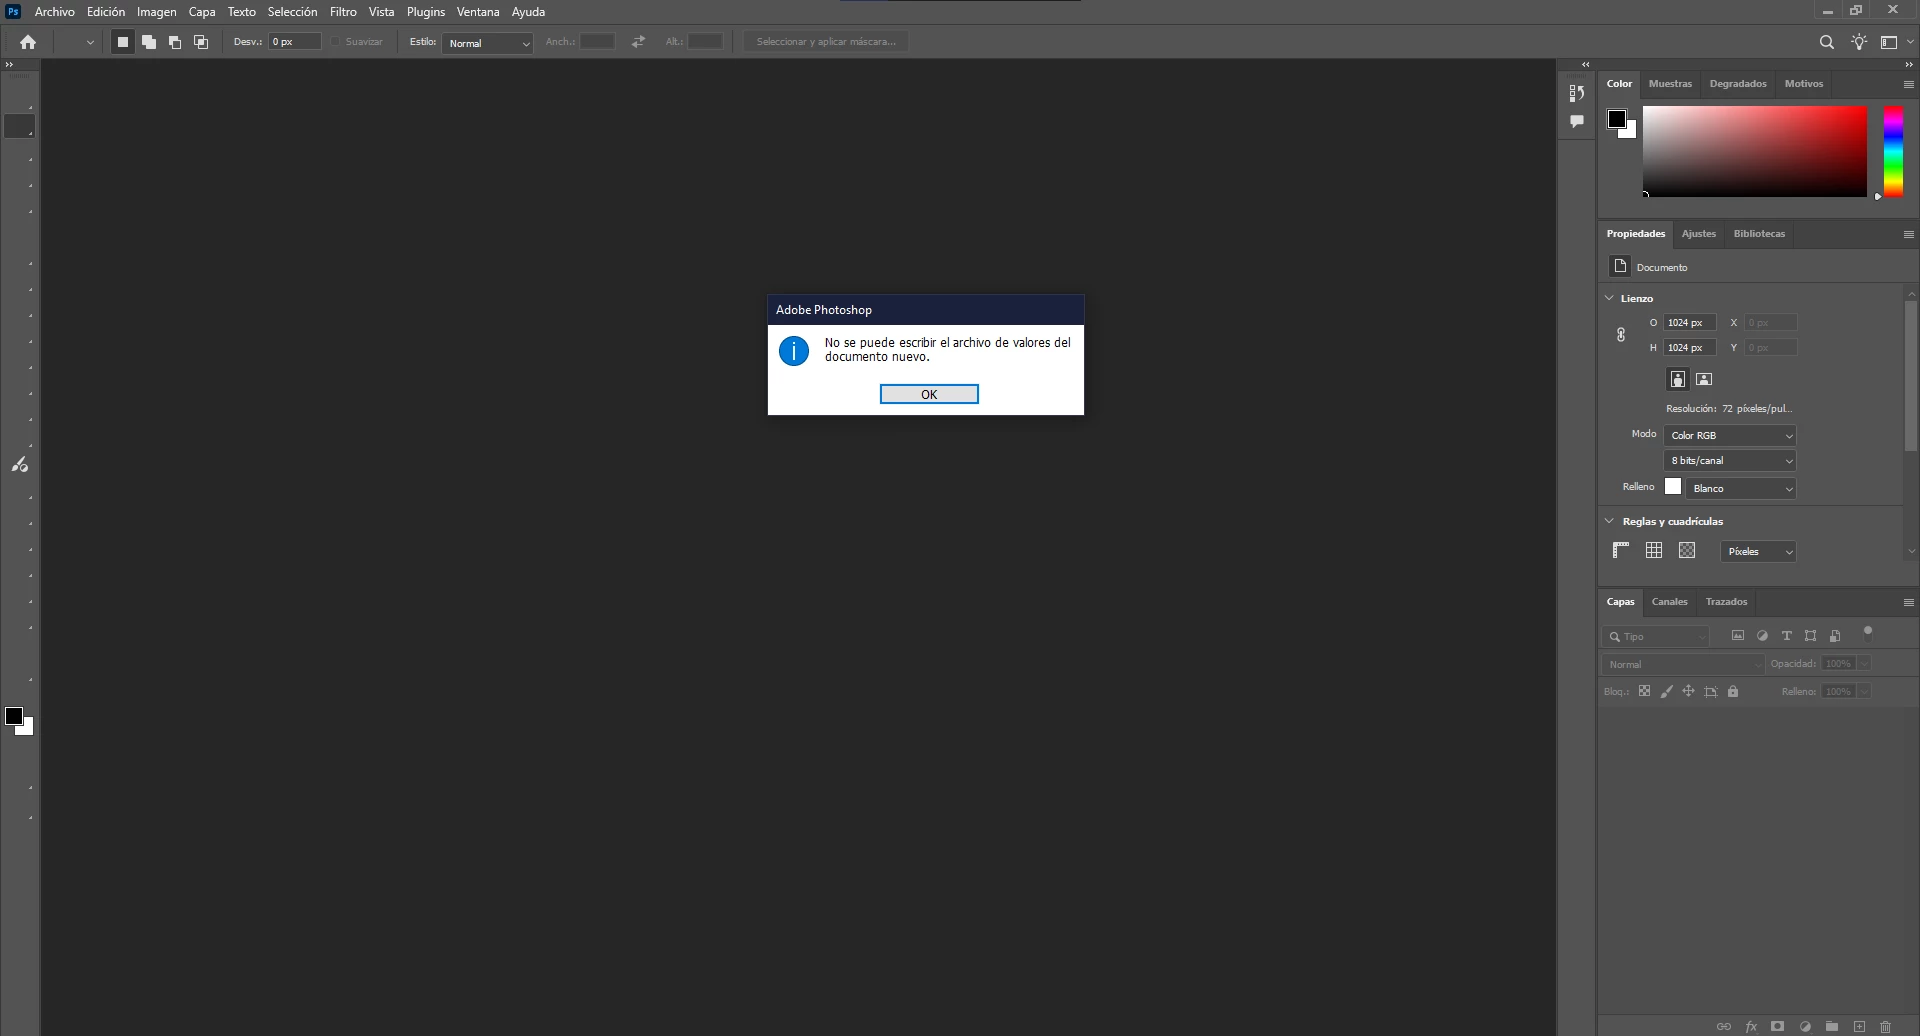Filter layers by smart object icon
This screenshot has width=1920, height=1036.
pyautogui.click(x=1835, y=636)
